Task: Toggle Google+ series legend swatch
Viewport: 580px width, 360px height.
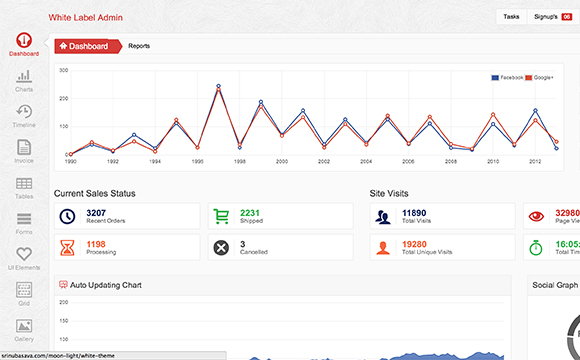Action: tap(529, 78)
